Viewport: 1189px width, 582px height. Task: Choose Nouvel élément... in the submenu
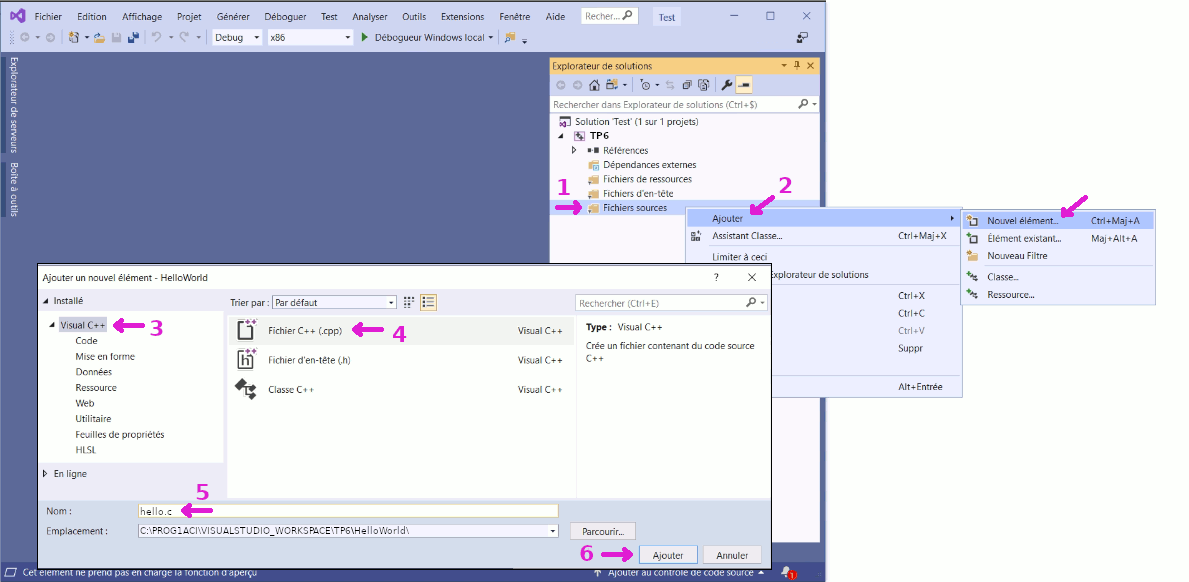point(1059,221)
